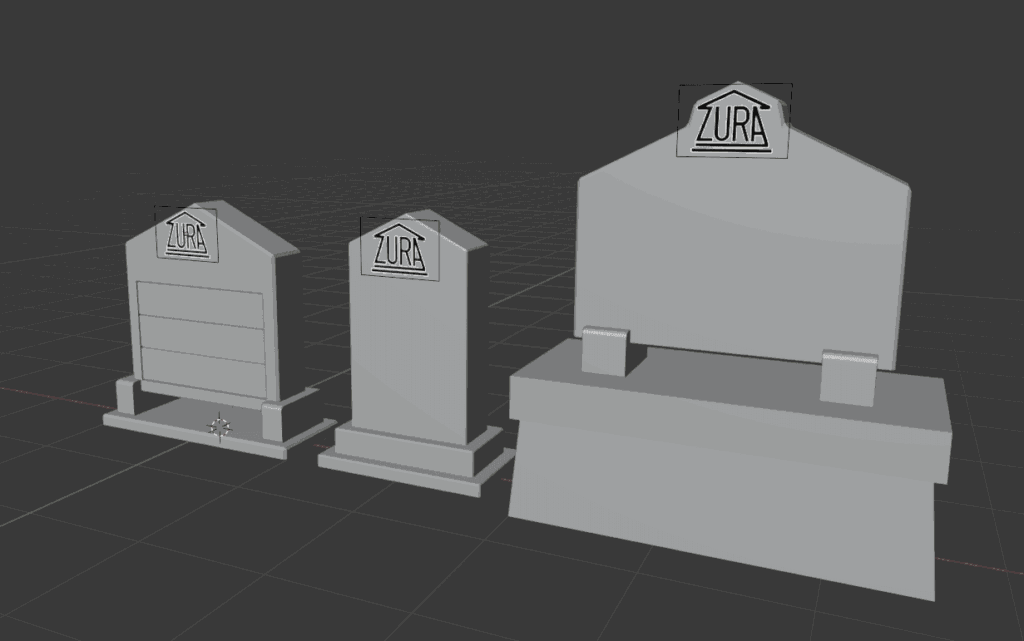The image size is (1024, 641).
Task: Select the left support block on the large tombstone
Action: tap(605, 351)
